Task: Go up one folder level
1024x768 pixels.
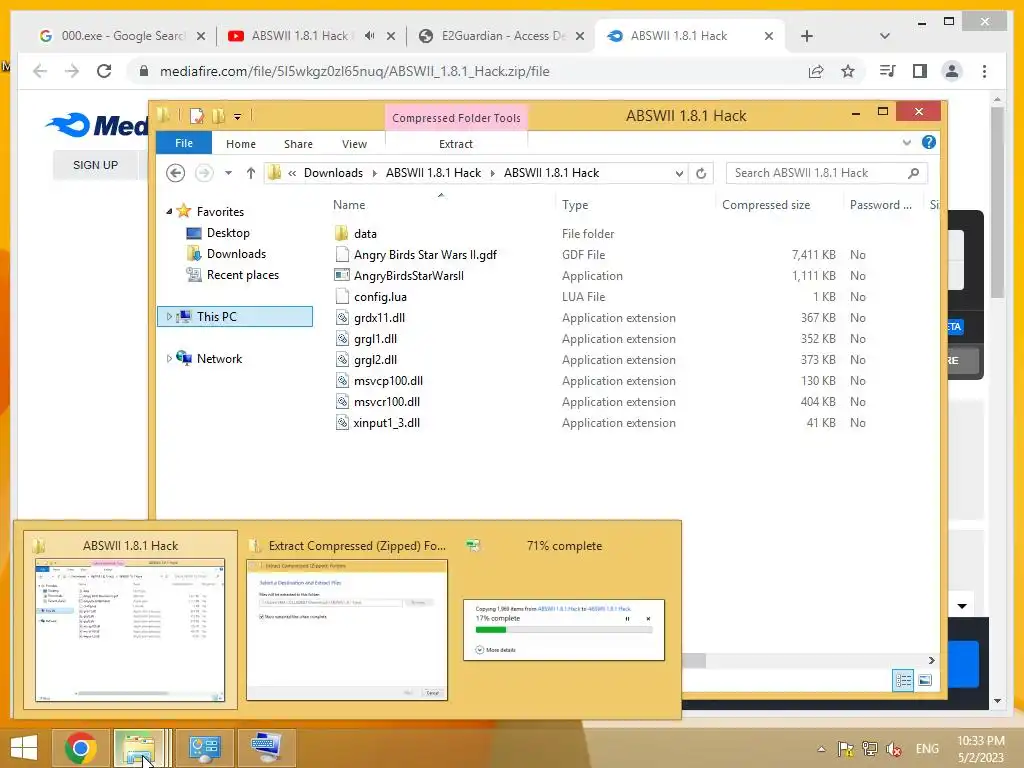Action: click(251, 173)
